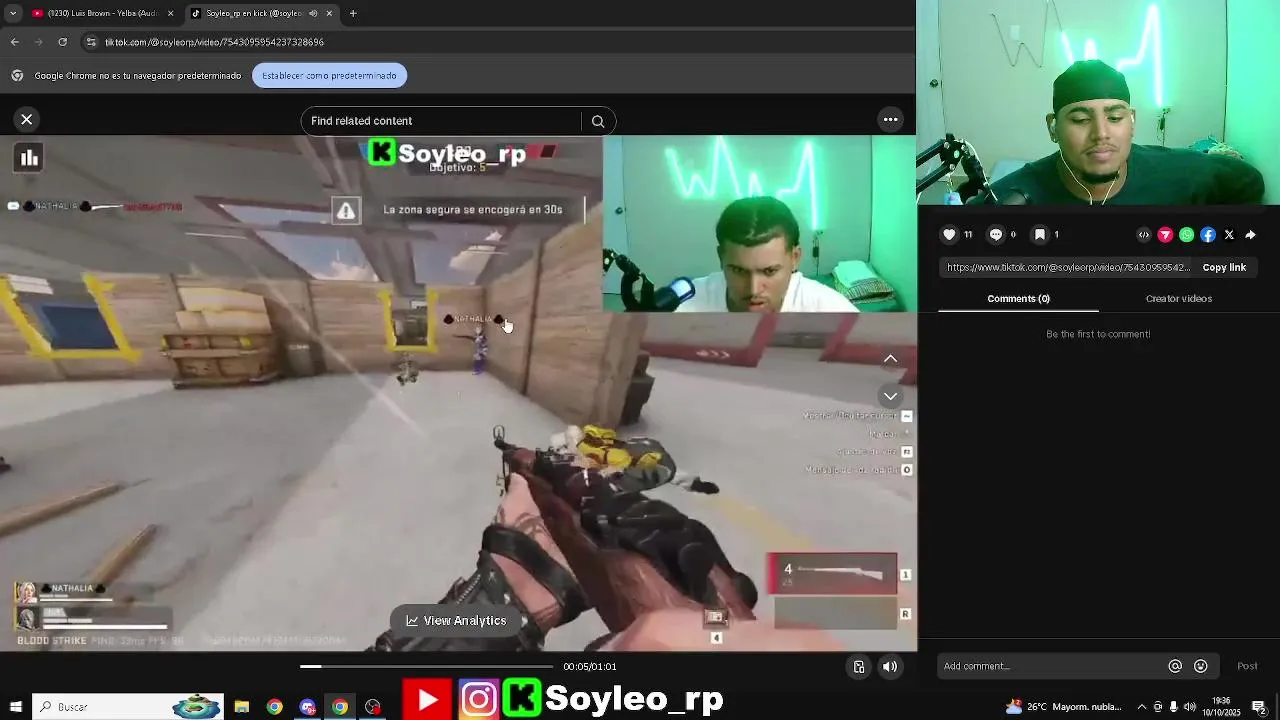Open comments via the speech bubble icon
Viewport: 1280px width, 720px height.
coord(995,234)
